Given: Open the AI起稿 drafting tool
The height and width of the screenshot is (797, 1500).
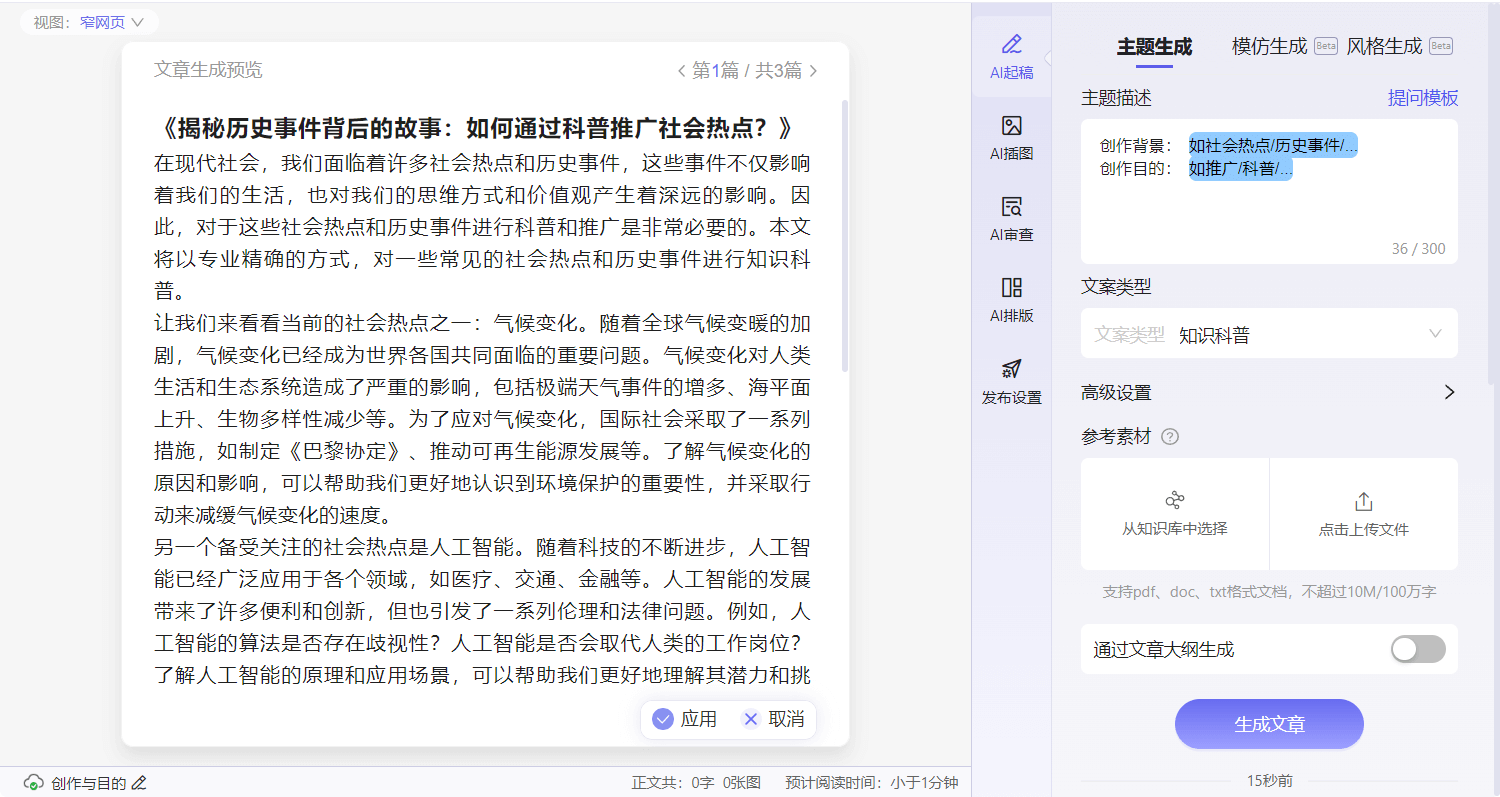Looking at the screenshot, I should point(1011,56).
